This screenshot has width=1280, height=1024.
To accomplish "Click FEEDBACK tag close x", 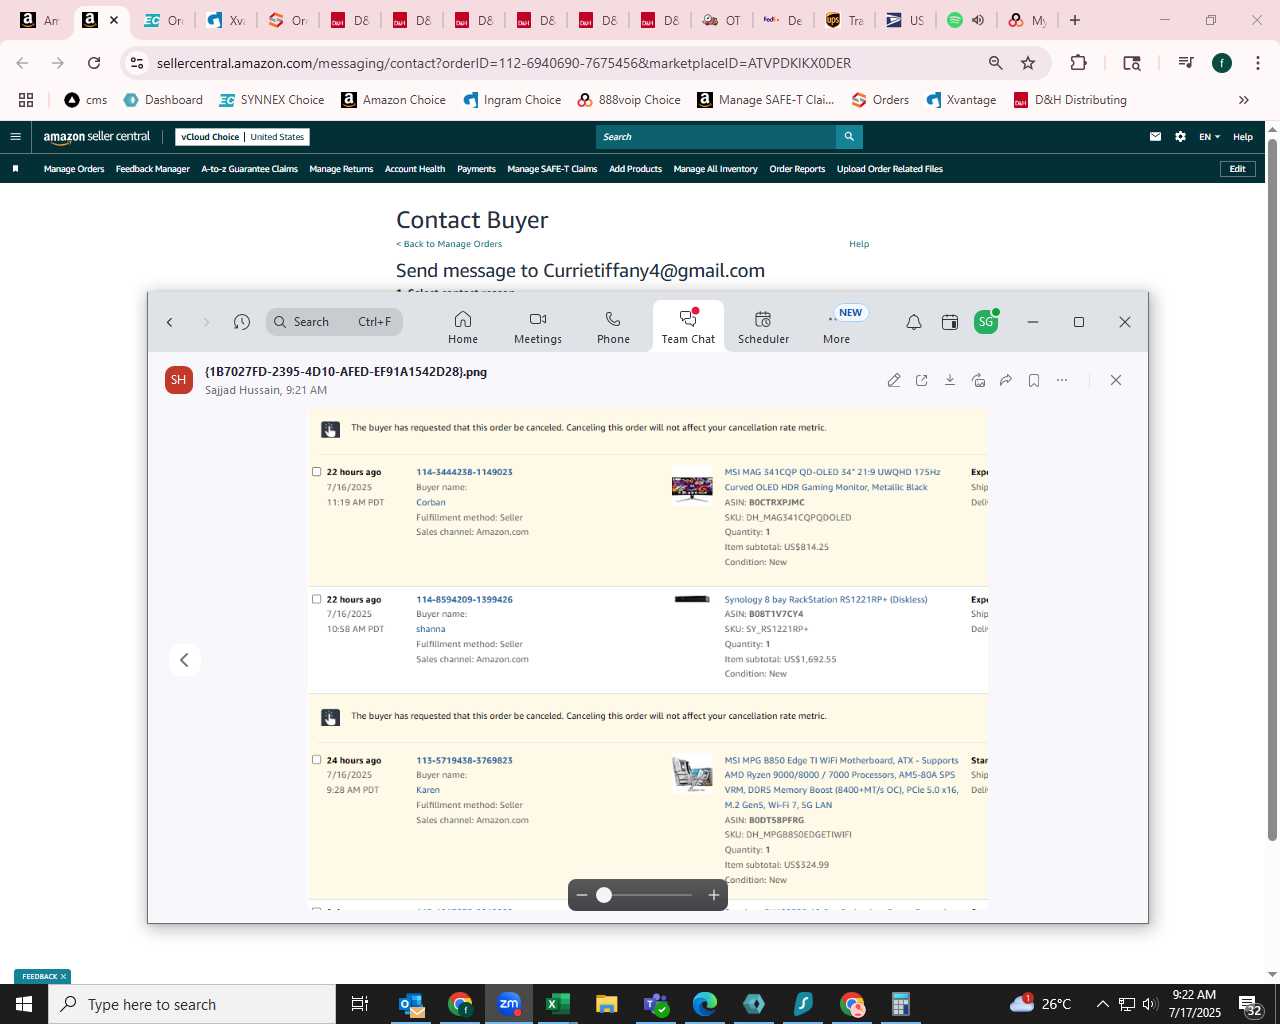I will pos(63,977).
